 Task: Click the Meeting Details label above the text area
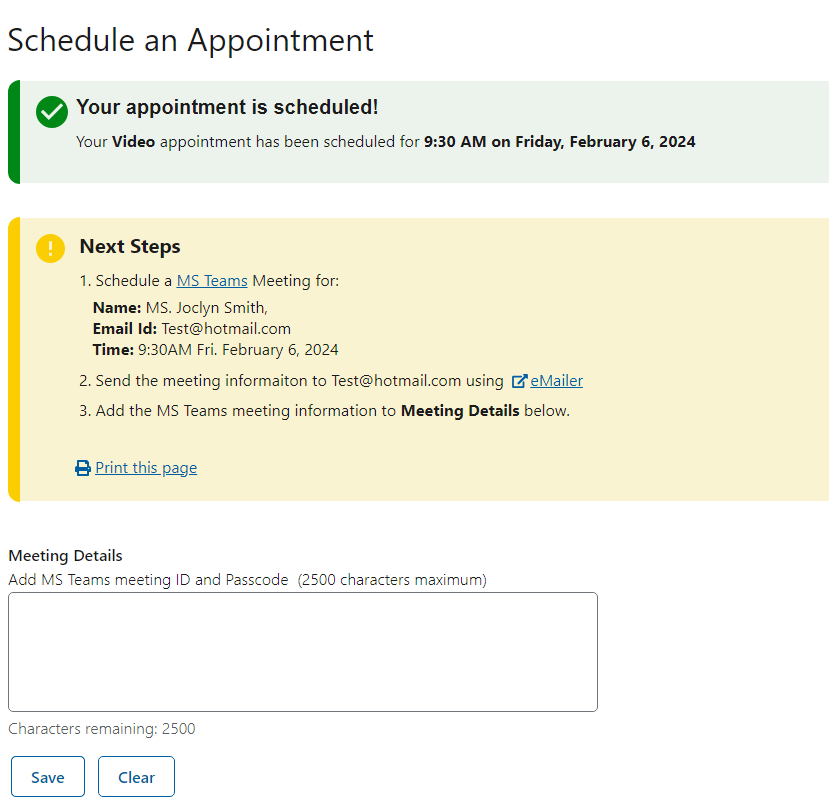(65, 556)
